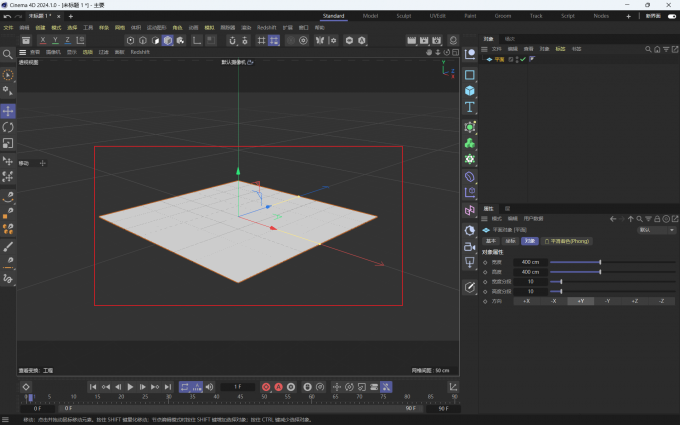Switch to the Sculpt layout tab
This screenshot has height=425, width=680.
[403, 16]
